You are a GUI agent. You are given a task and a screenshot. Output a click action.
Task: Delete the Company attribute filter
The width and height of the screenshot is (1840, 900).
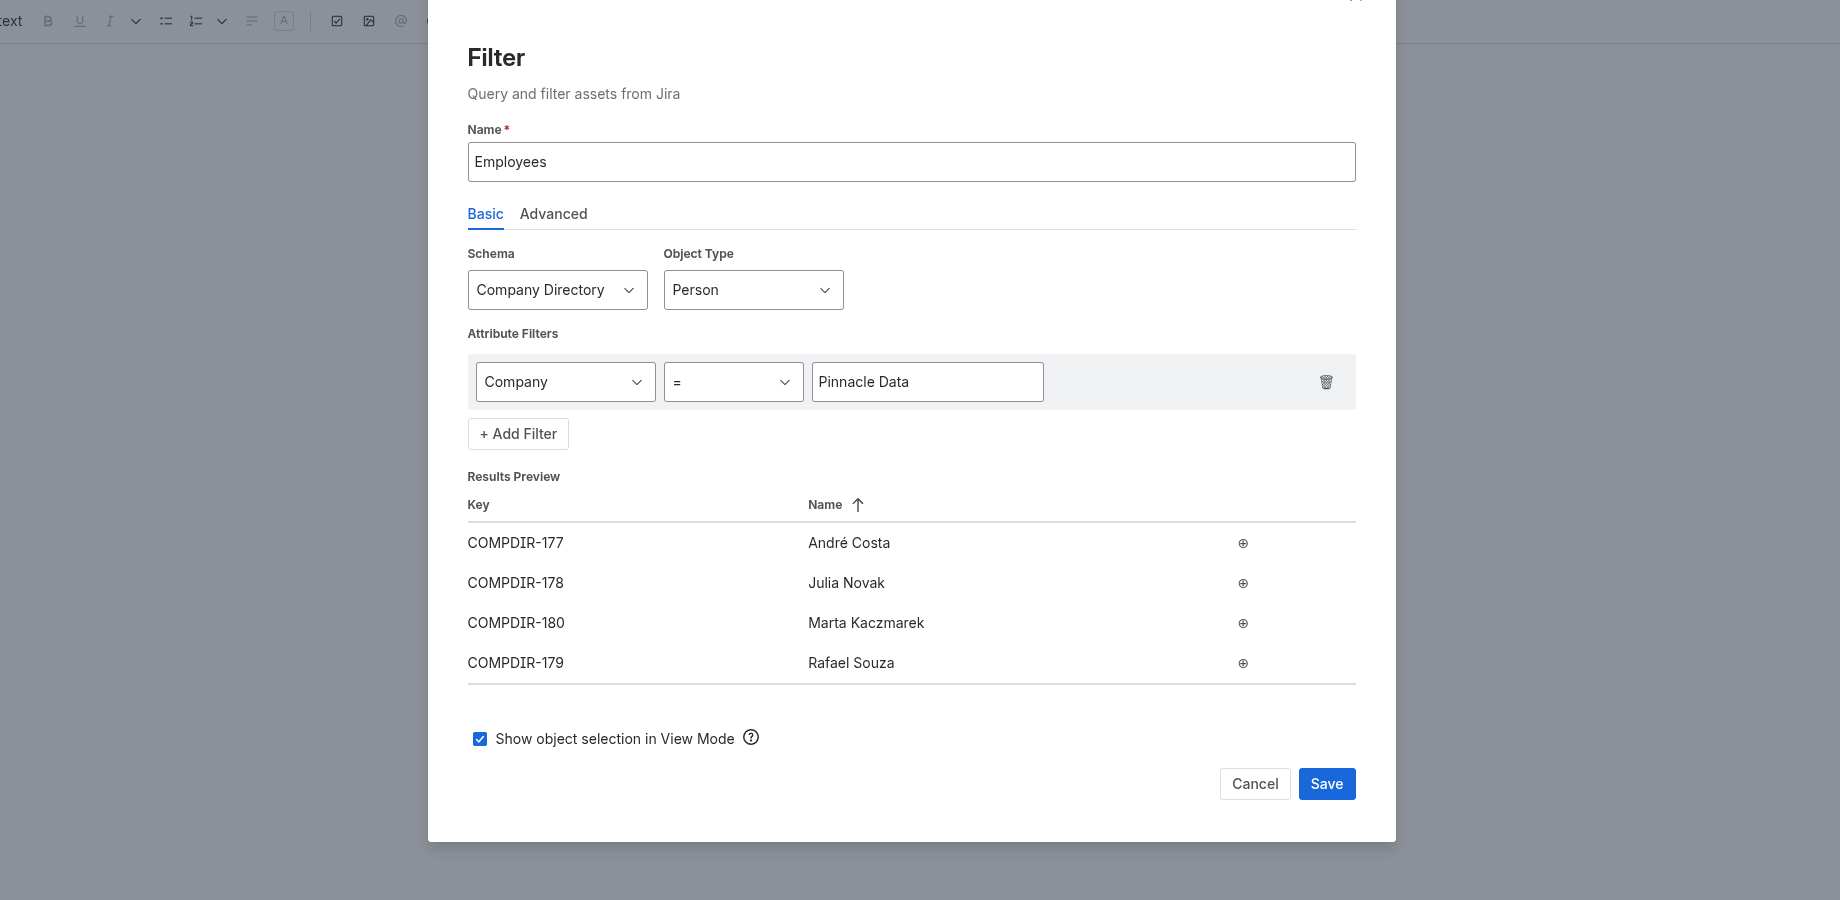click(x=1326, y=382)
